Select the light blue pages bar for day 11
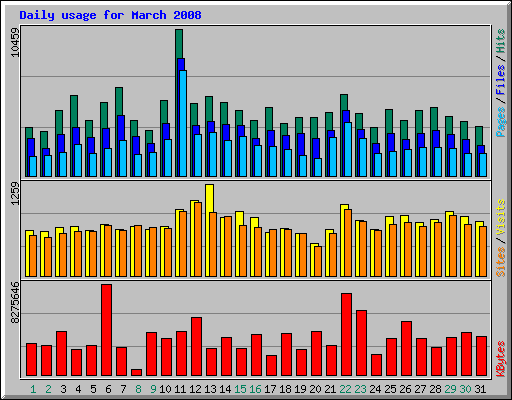 coord(183,123)
